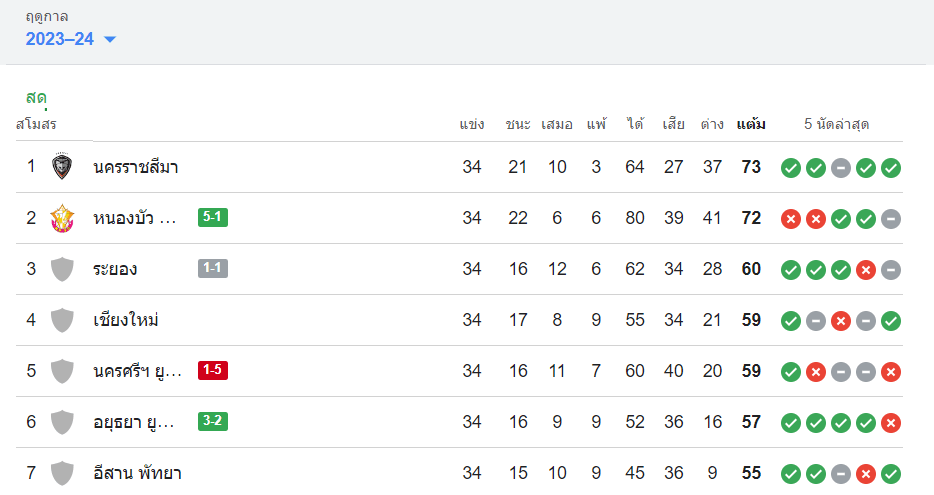934x495 pixels.
Task: Open team เชียงใหม่ link
Action: click(126, 320)
